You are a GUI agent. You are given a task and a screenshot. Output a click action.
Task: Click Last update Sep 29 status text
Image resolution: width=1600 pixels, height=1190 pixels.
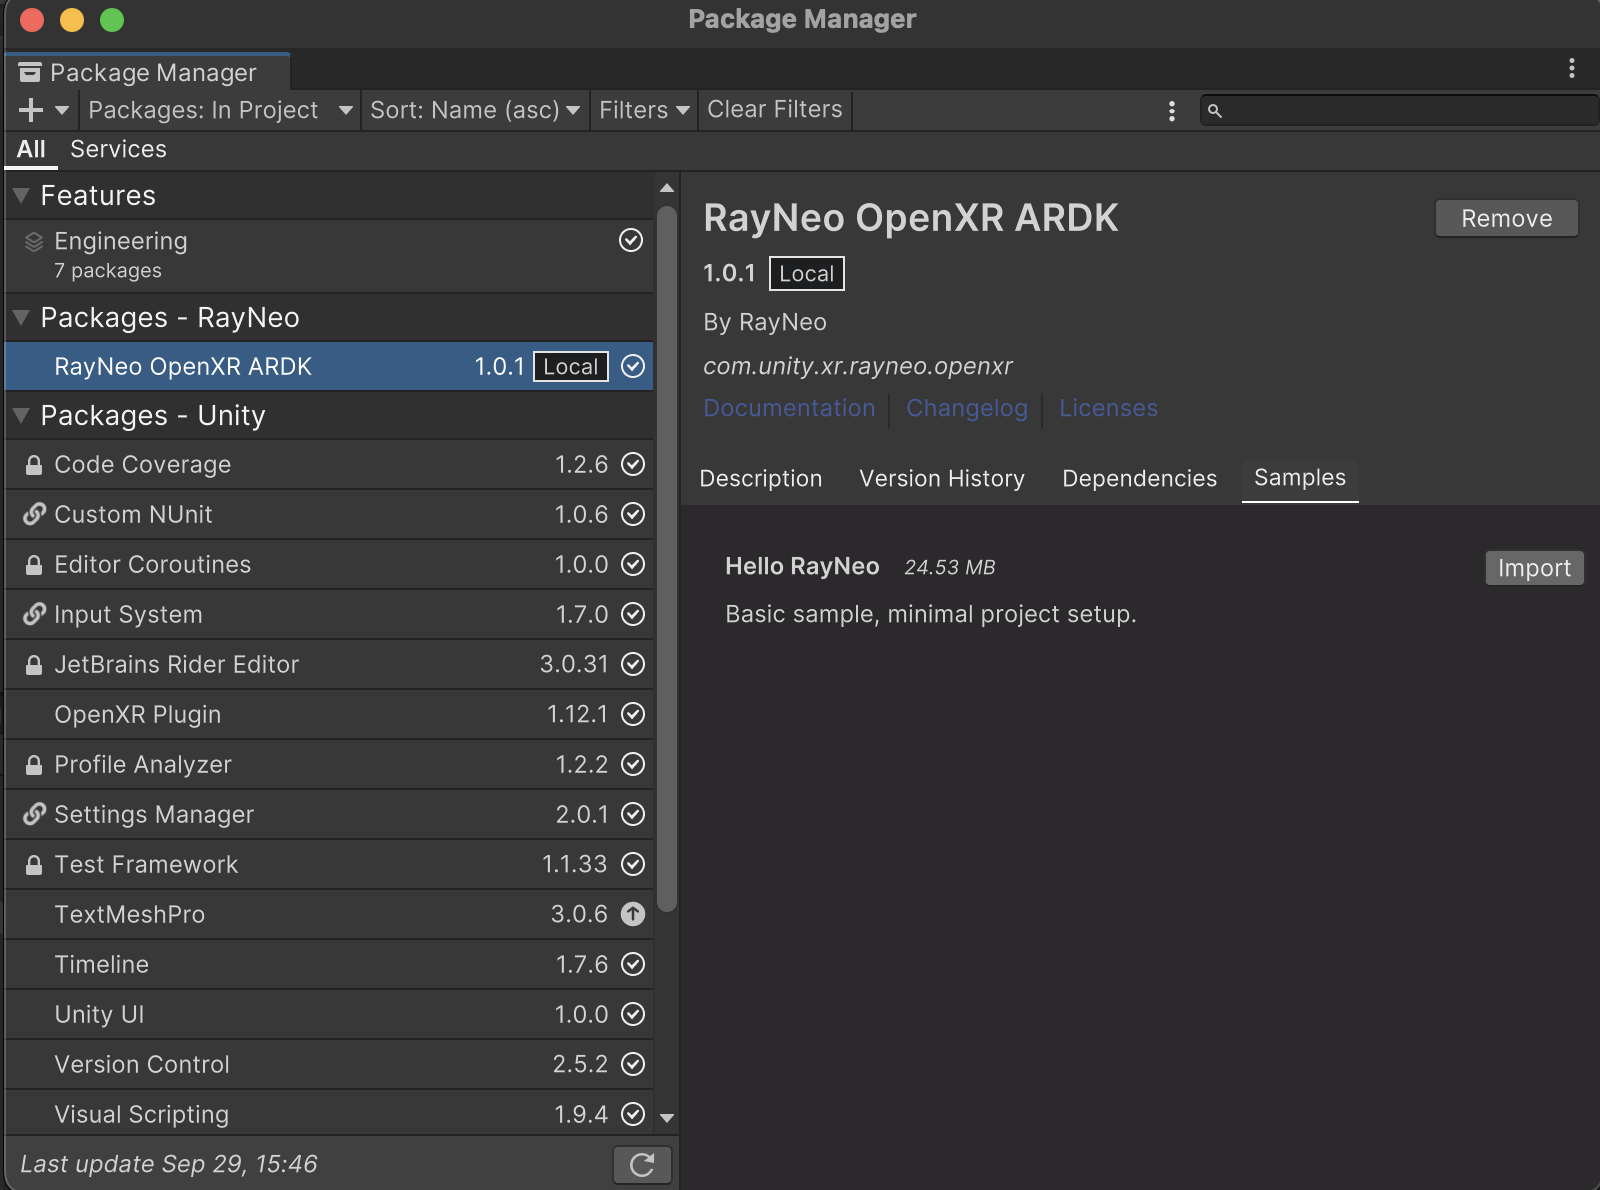169,1164
